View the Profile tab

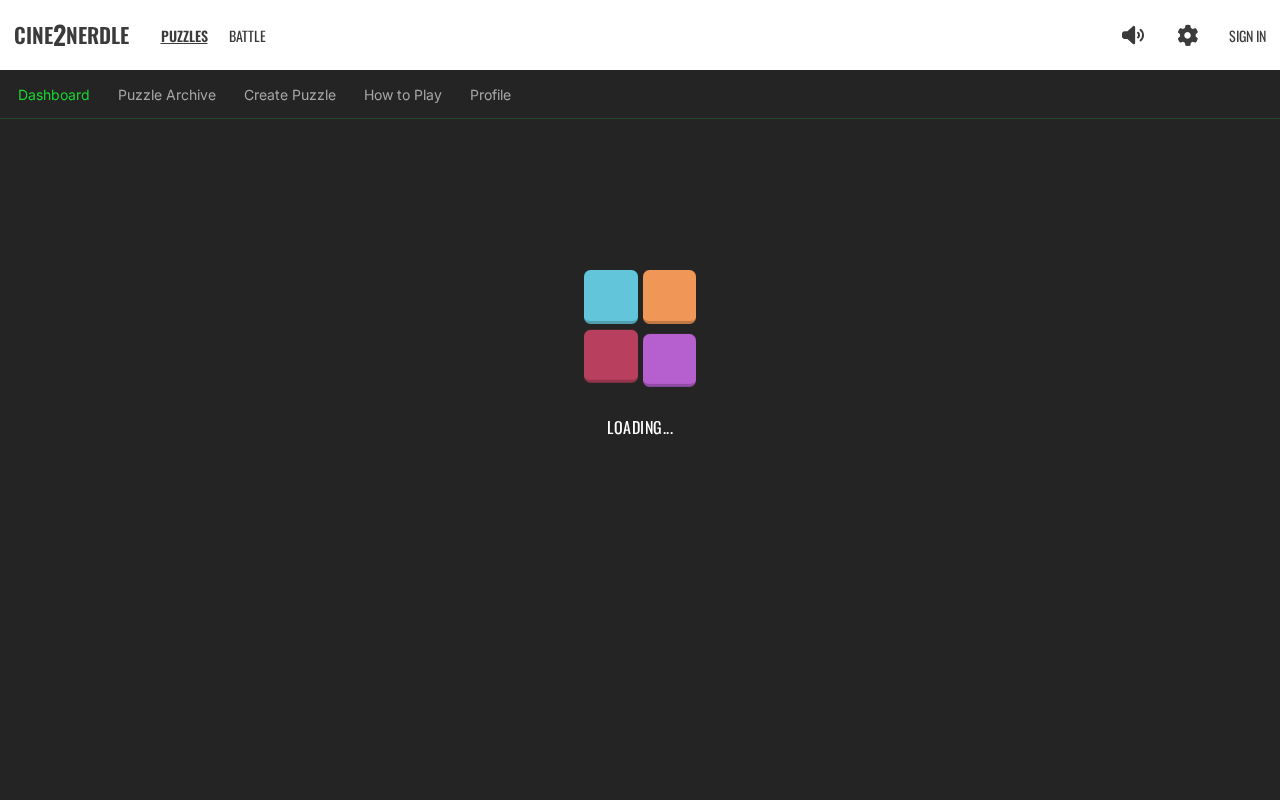tap(490, 95)
